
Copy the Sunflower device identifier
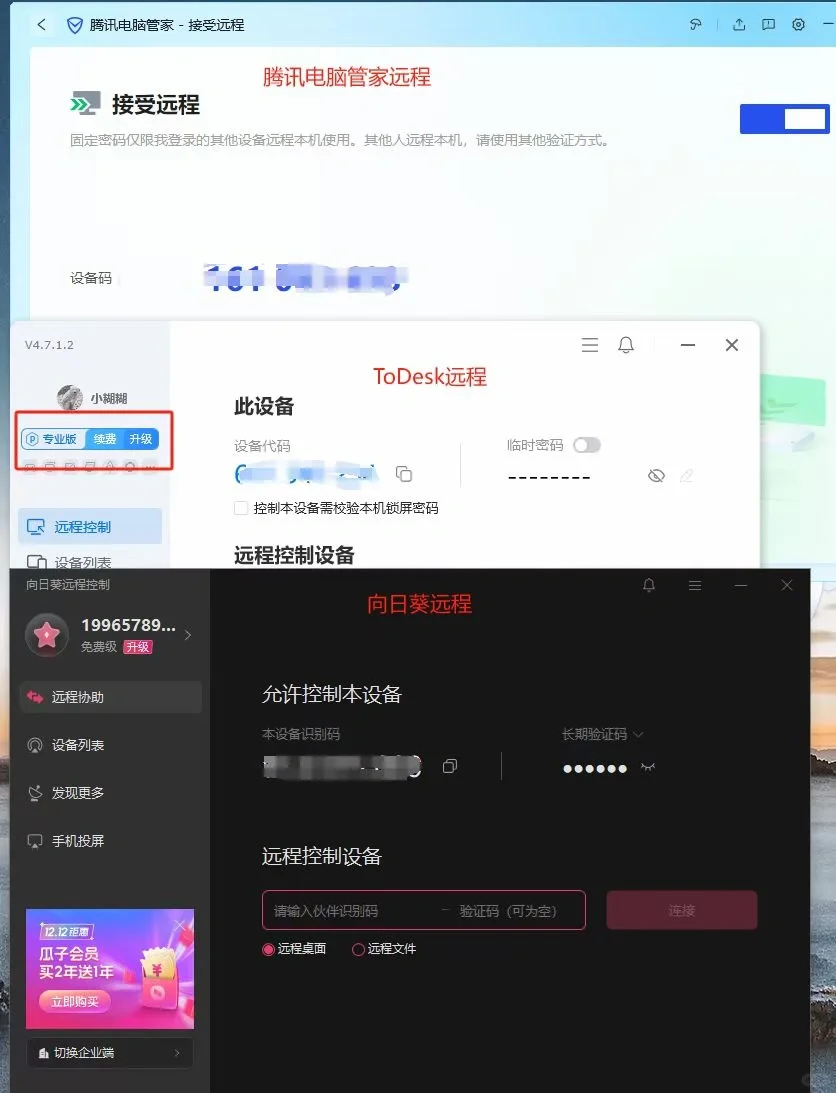(449, 767)
